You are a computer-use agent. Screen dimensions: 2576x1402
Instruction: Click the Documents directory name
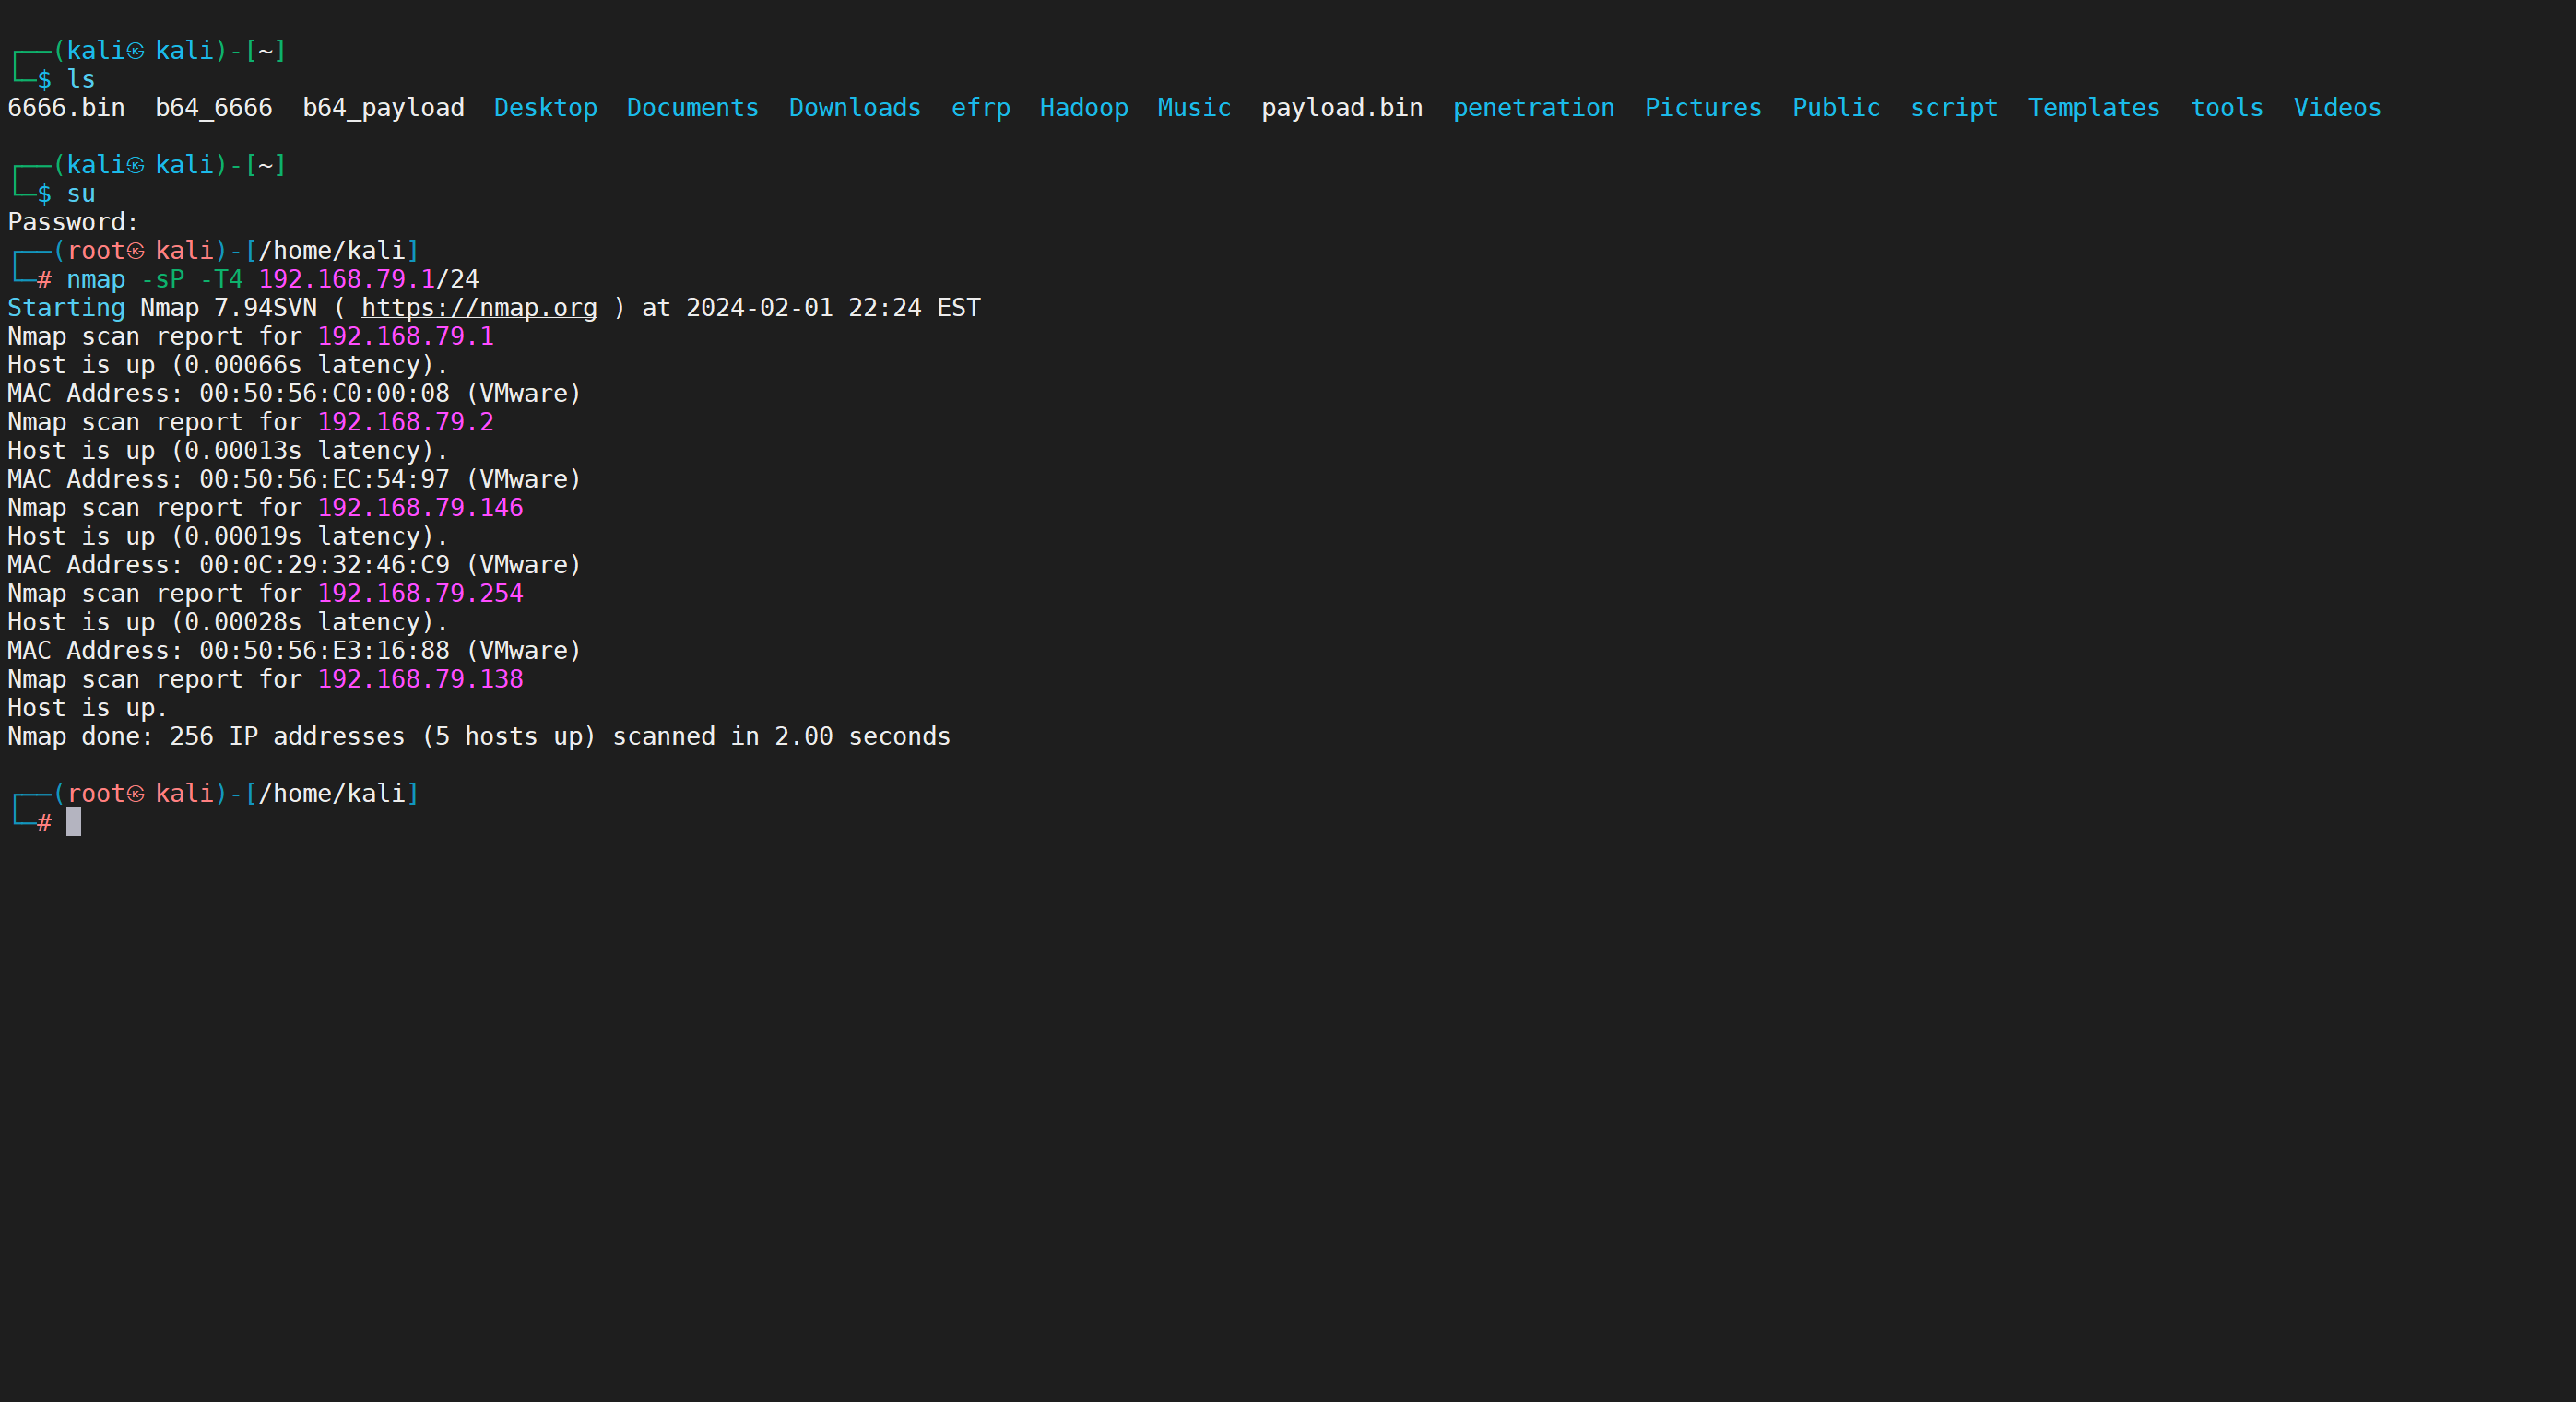(692, 108)
